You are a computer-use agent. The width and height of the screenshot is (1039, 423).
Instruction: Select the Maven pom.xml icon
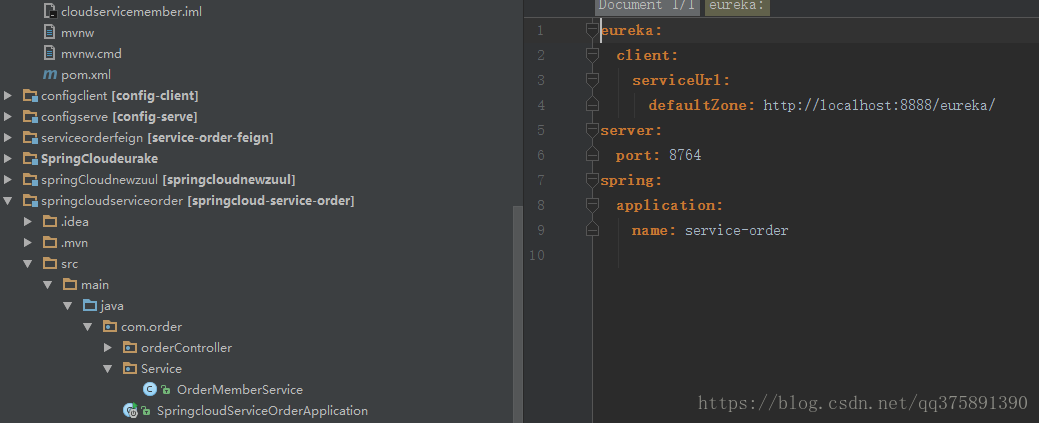(50, 75)
